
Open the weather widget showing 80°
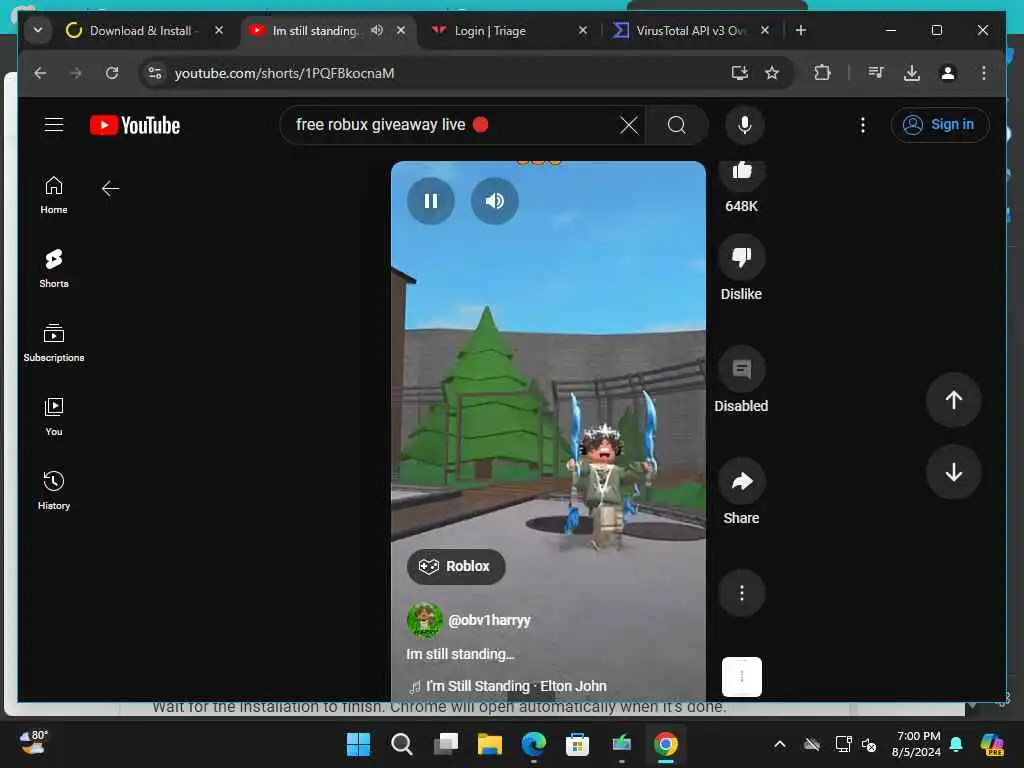click(33, 743)
